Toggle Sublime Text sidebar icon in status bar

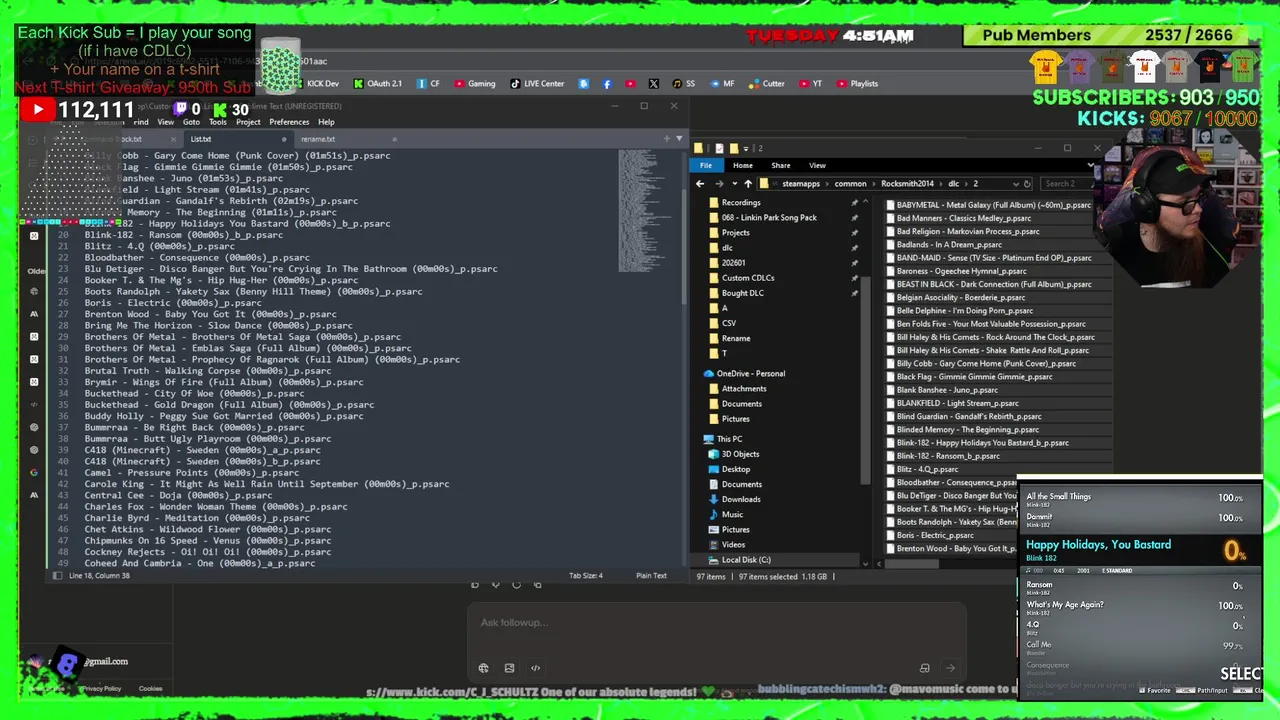tap(57, 576)
